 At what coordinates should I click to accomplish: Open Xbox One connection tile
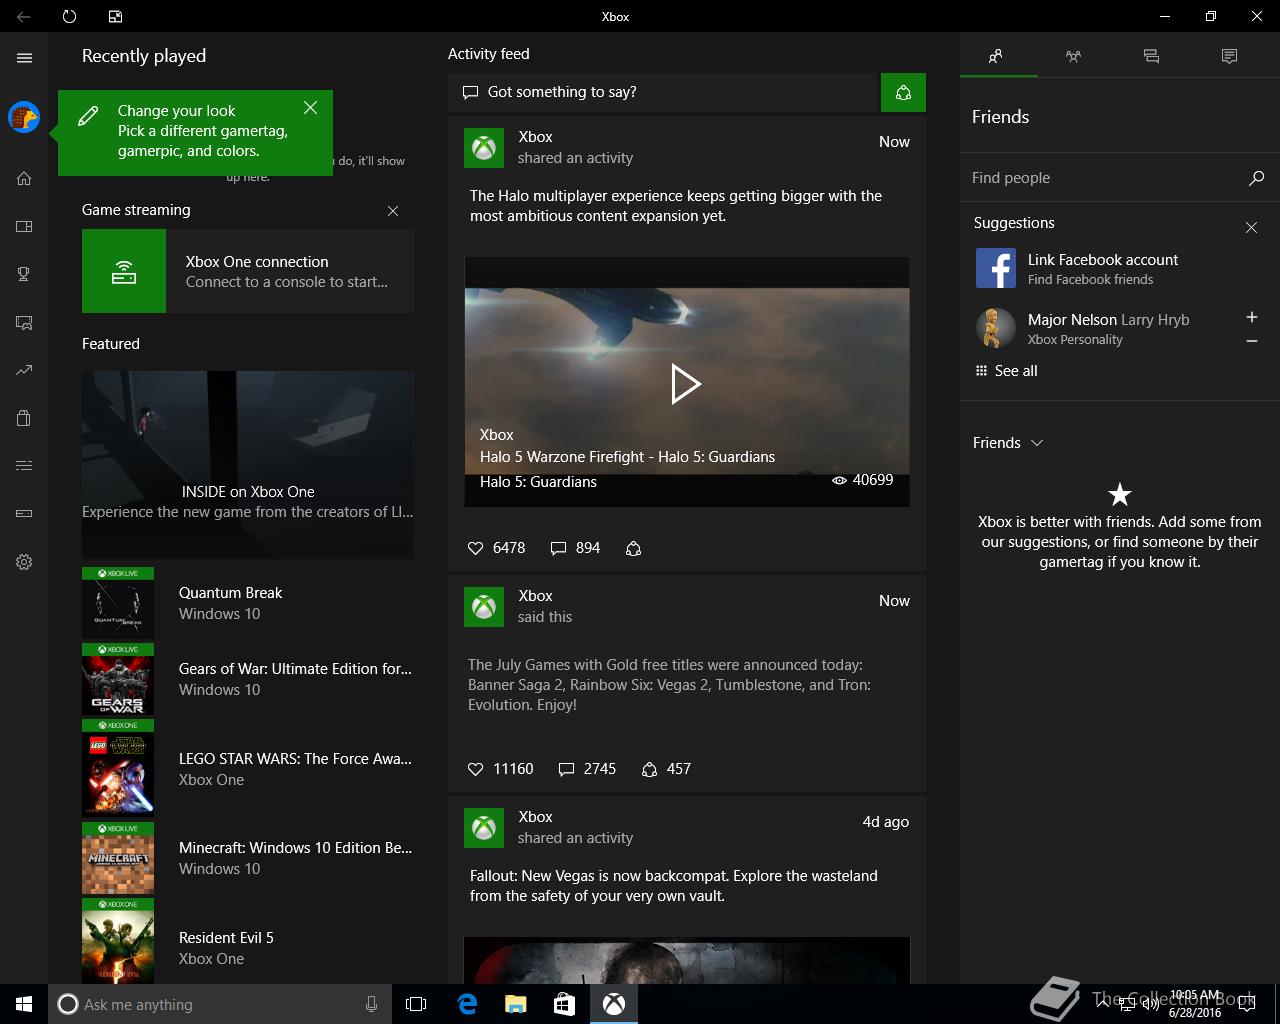248,271
